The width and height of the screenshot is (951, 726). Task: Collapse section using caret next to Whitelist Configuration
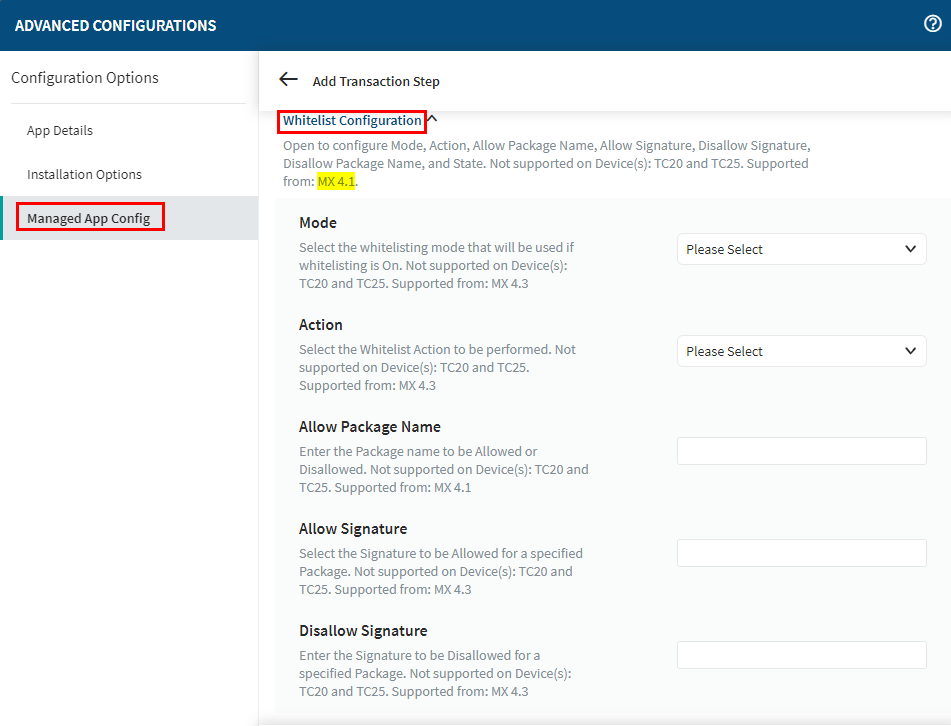pyautogui.click(x=432, y=120)
